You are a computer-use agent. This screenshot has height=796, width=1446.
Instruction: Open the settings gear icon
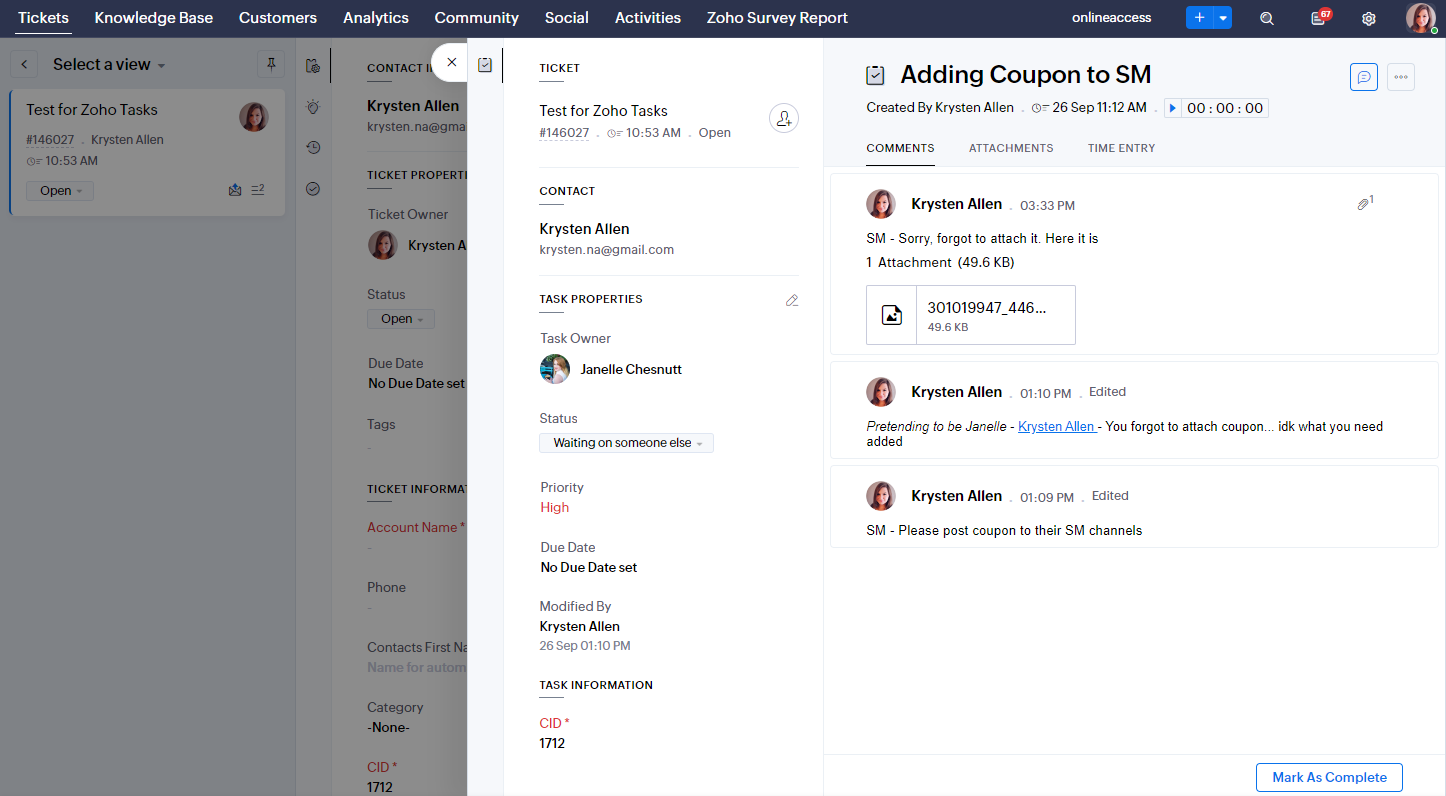click(1369, 18)
